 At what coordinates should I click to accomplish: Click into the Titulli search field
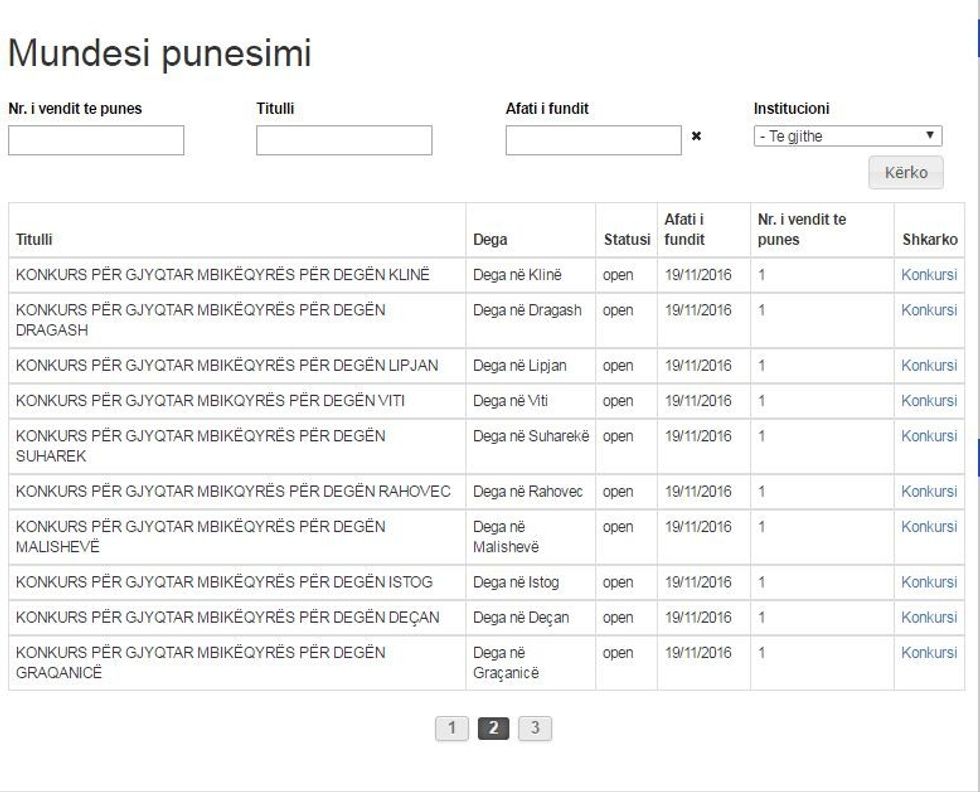(344, 140)
